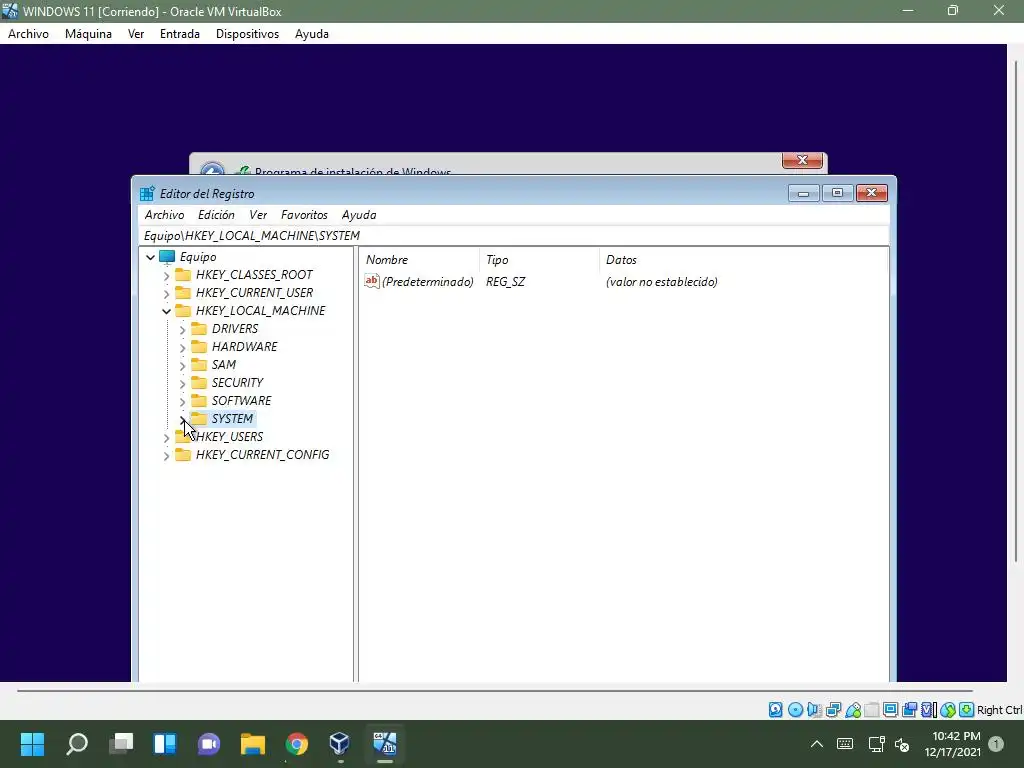Expand the HARDWARE key chevron
The image size is (1024, 768).
coord(182,347)
